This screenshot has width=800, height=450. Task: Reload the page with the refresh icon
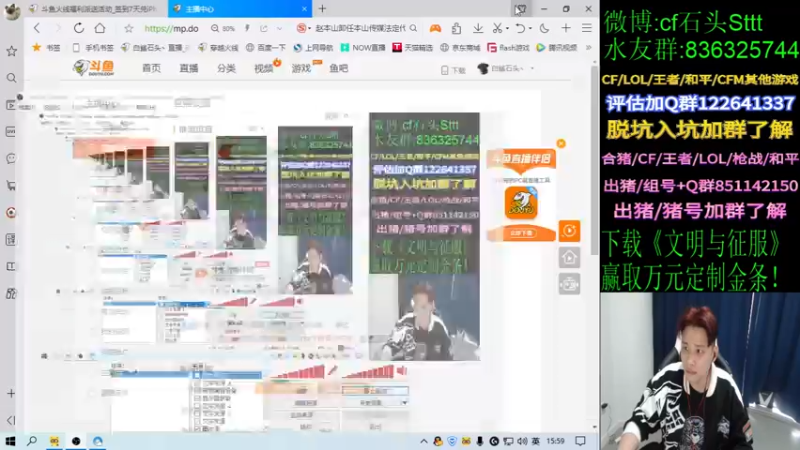click(x=79, y=28)
